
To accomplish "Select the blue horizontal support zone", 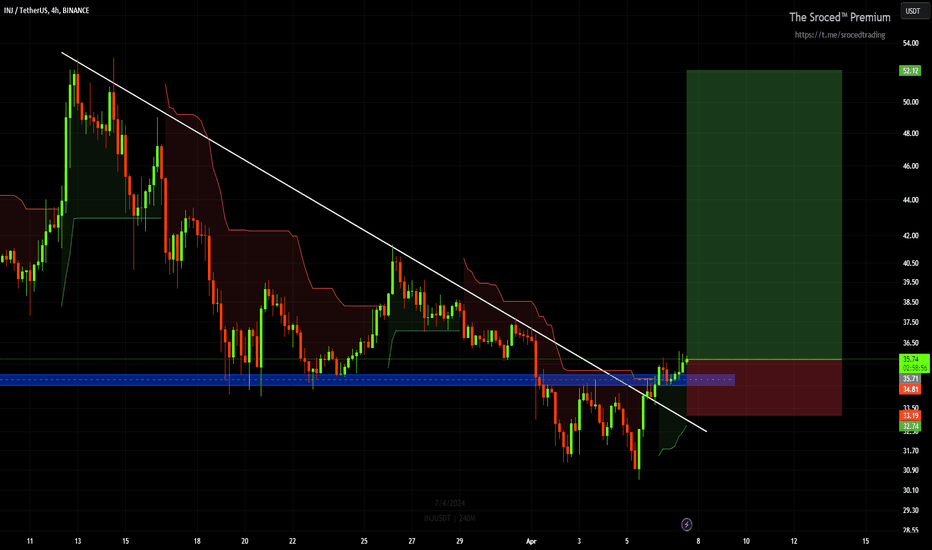I will click(367, 380).
